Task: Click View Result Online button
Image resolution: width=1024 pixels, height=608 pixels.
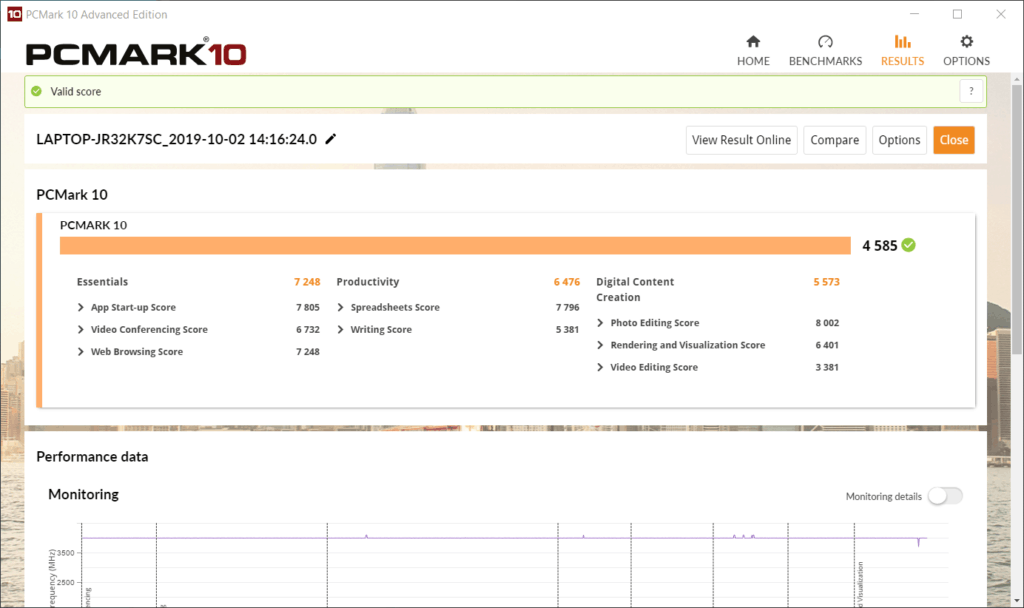Action: [741, 140]
